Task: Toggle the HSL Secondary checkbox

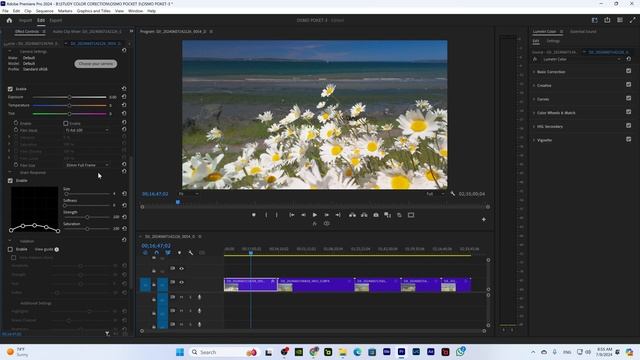Action: click(629, 125)
